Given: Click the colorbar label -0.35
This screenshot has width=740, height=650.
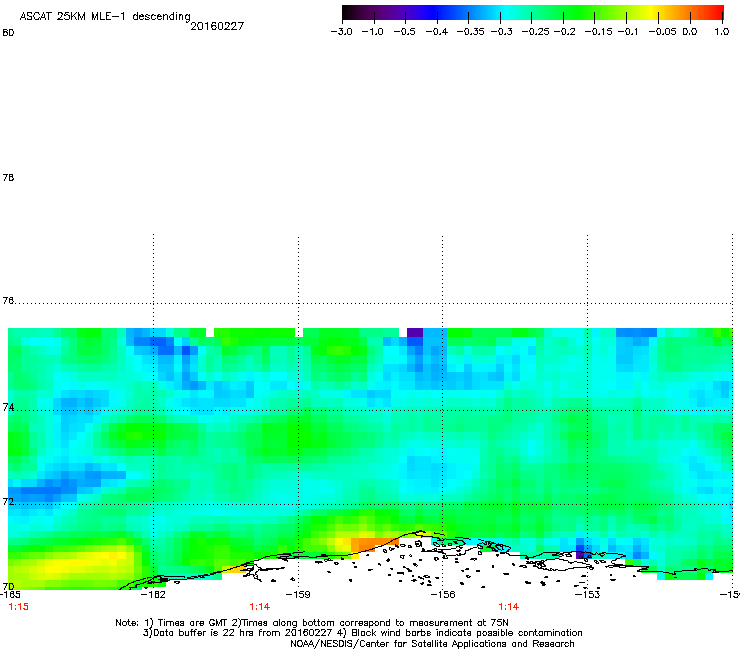Looking at the screenshot, I should 471,32.
